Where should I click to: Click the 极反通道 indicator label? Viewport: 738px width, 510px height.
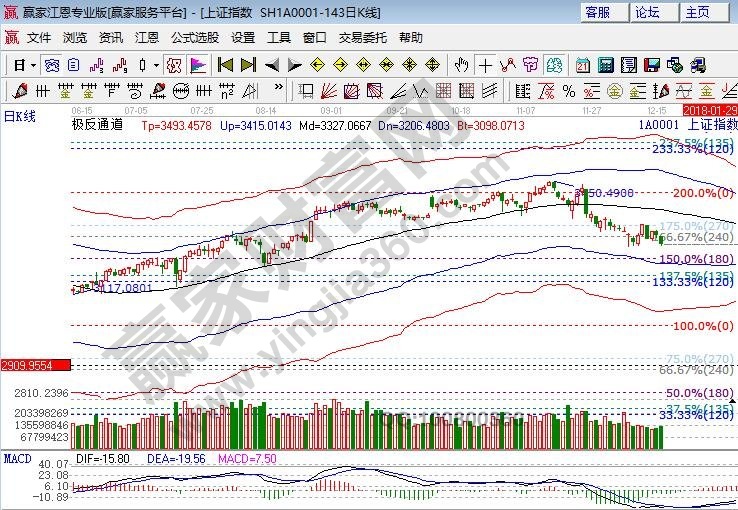(97, 126)
